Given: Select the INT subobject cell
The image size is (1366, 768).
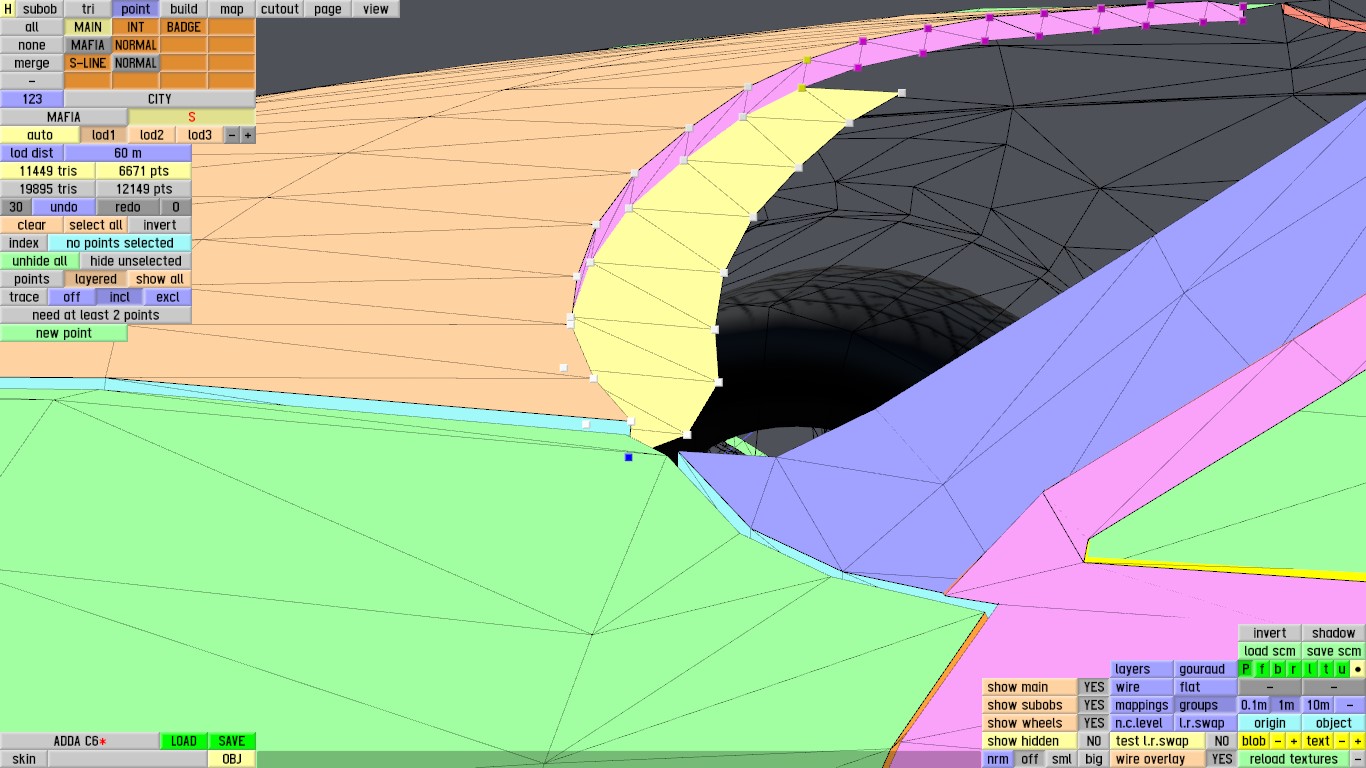Looking at the screenshot, I should click(136, 27).
